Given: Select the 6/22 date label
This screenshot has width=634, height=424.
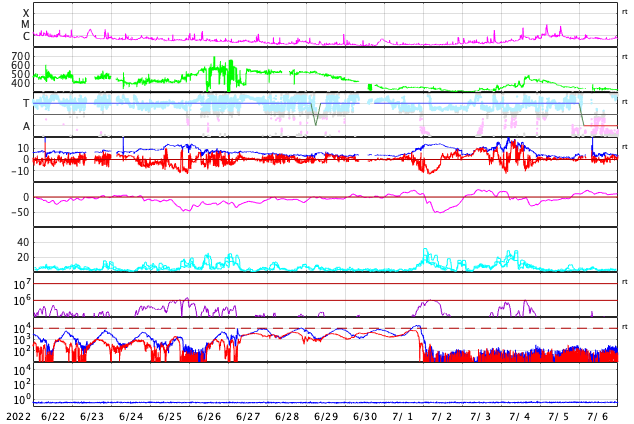Looking at the screenshot, I should coord(53,417).
